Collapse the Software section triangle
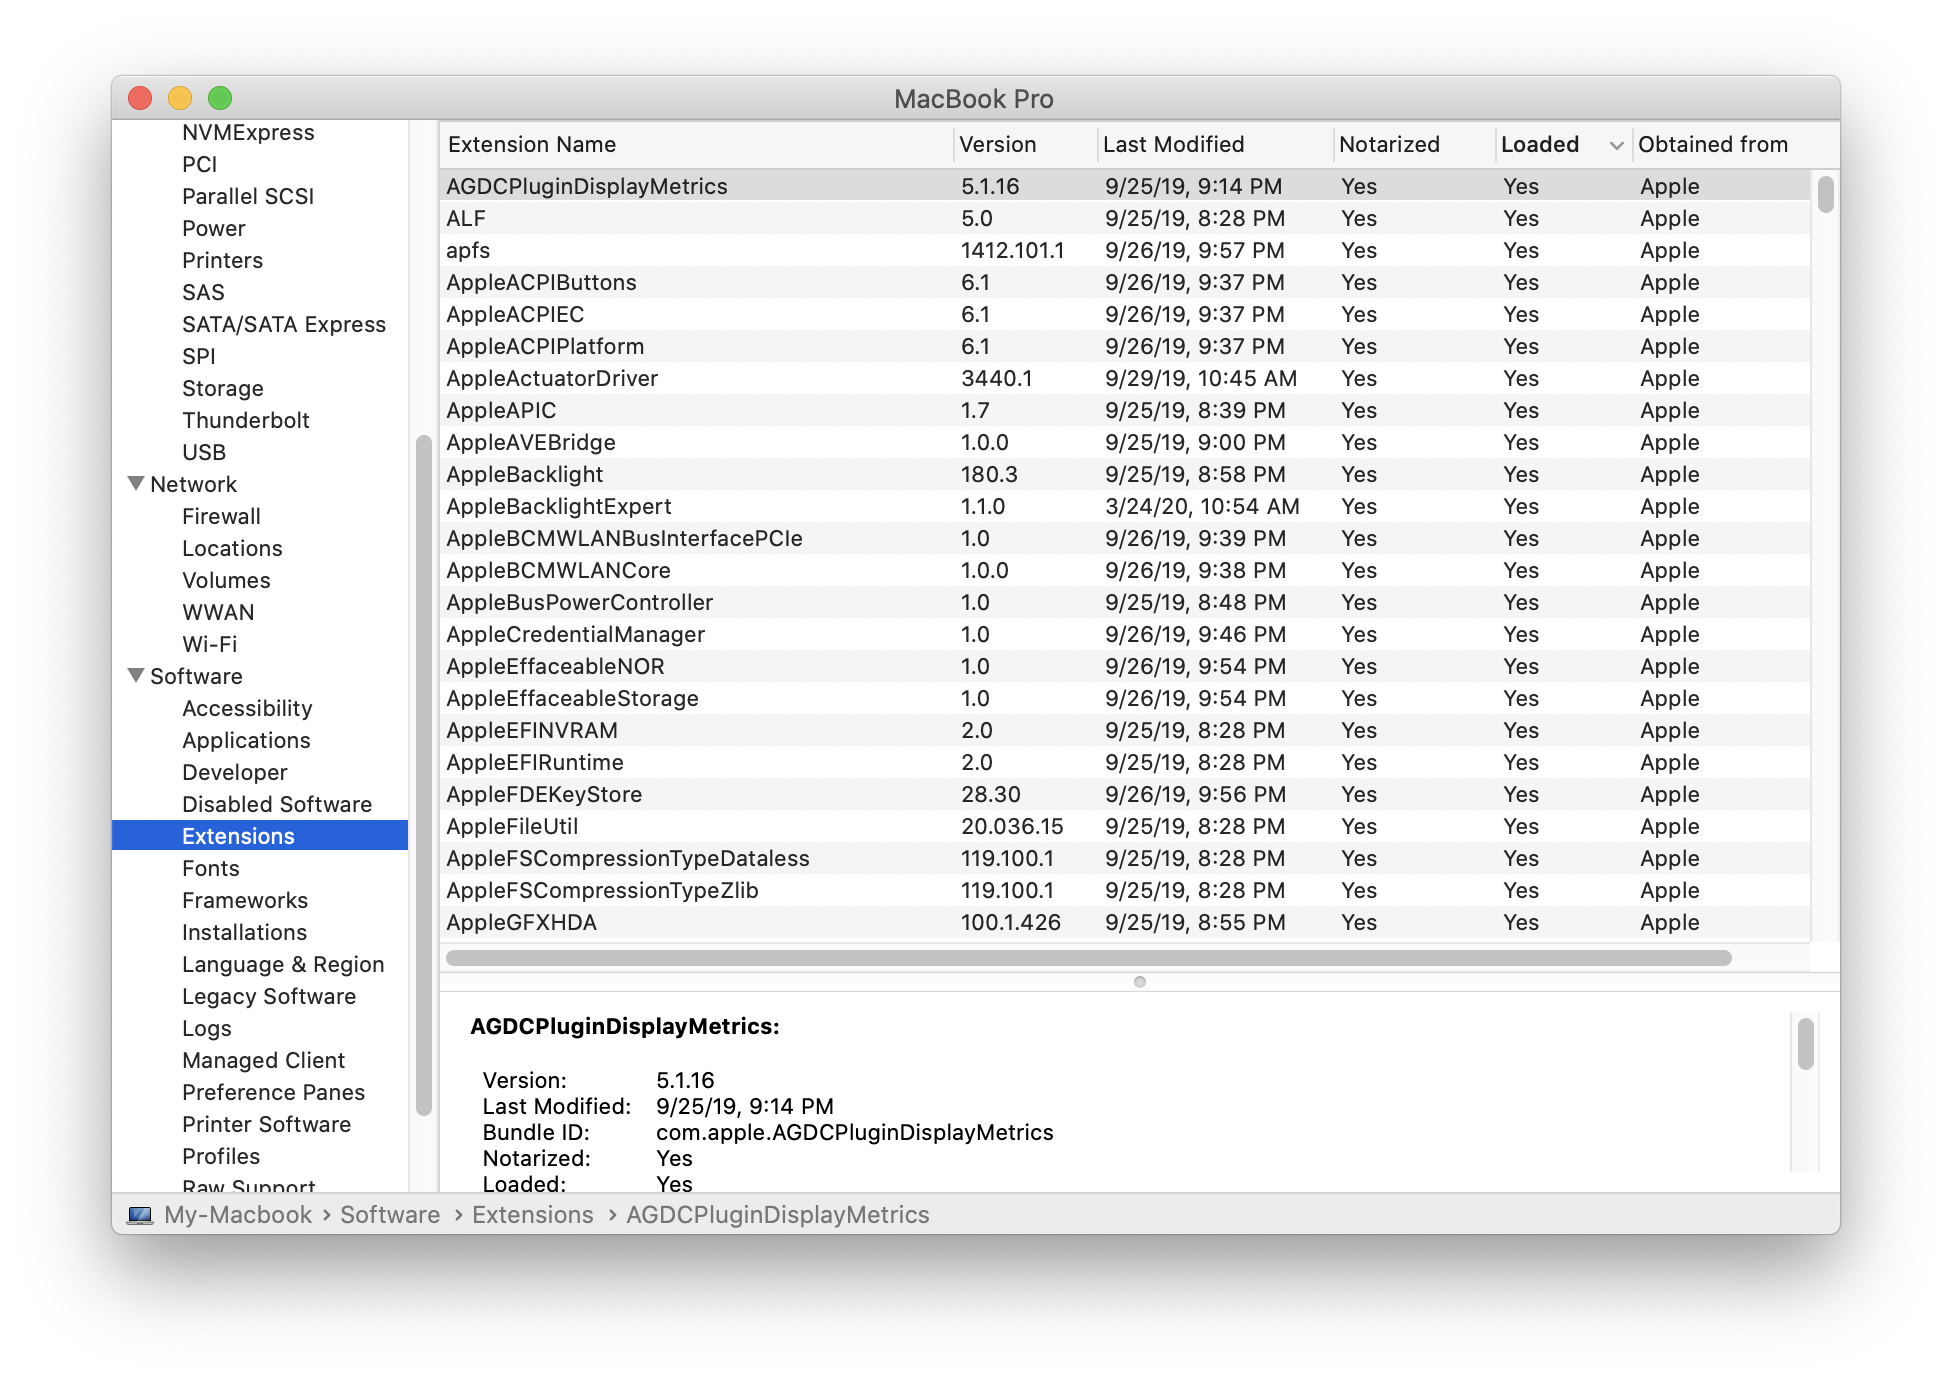This screenshot has height=1382, width=1952. click(x=137, y=676)
